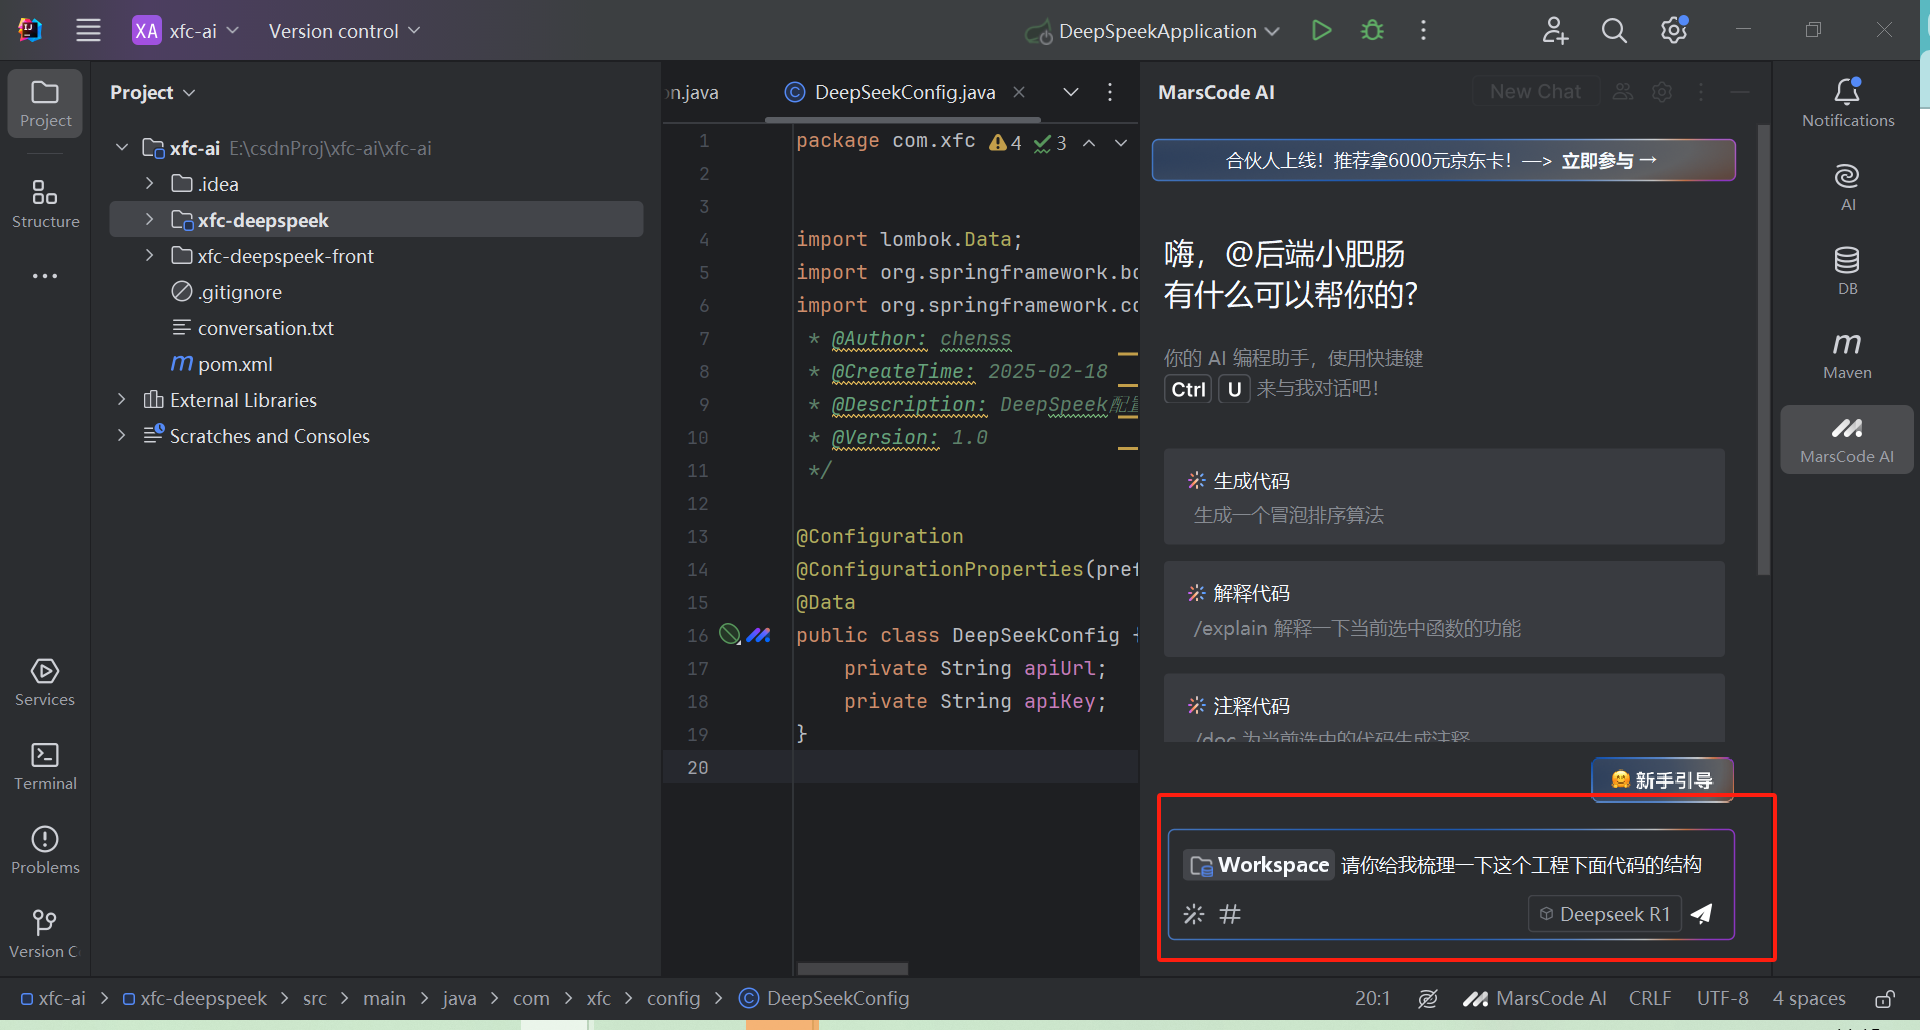Image resolution: width=1930 pixels, height=1030 pixels.
Task: Open the Version control dropdown
Action: click(344, 30)
